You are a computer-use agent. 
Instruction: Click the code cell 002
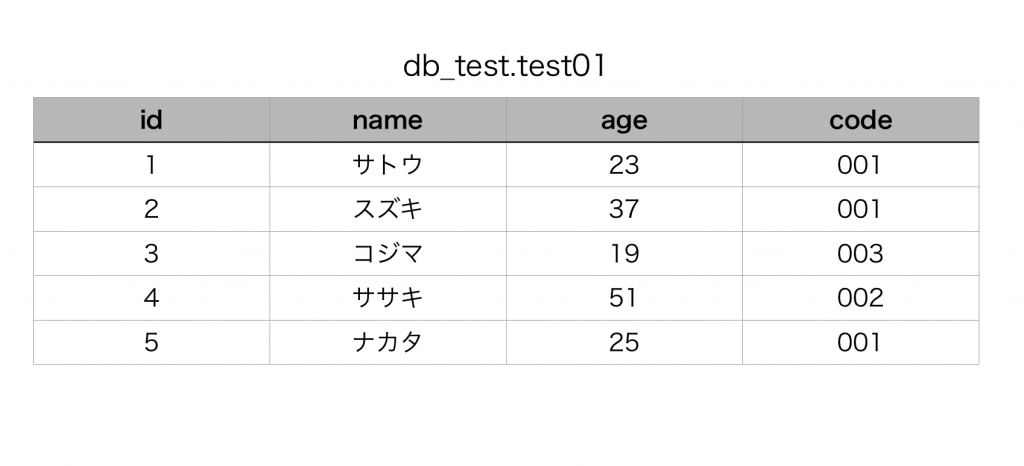pyautogui.click(x=860, y=298)
